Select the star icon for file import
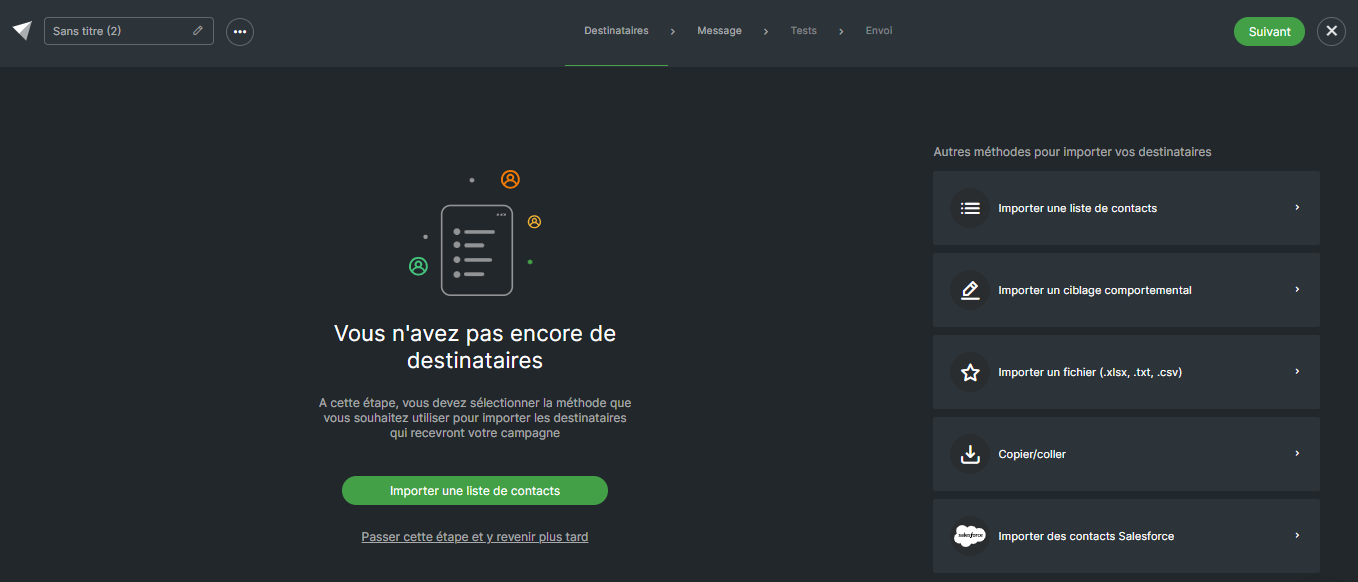 pos(969,371)
